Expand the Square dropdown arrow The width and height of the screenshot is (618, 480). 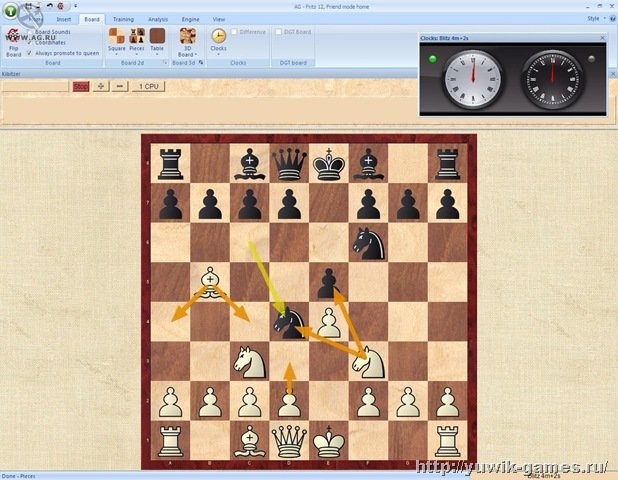[x=117, y=54]
